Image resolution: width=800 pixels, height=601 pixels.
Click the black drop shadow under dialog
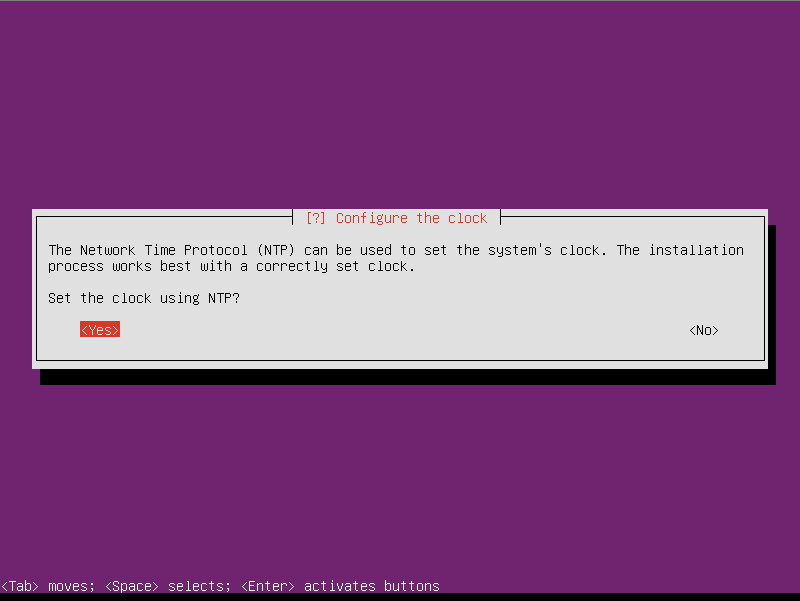click(x=408, y=377)
